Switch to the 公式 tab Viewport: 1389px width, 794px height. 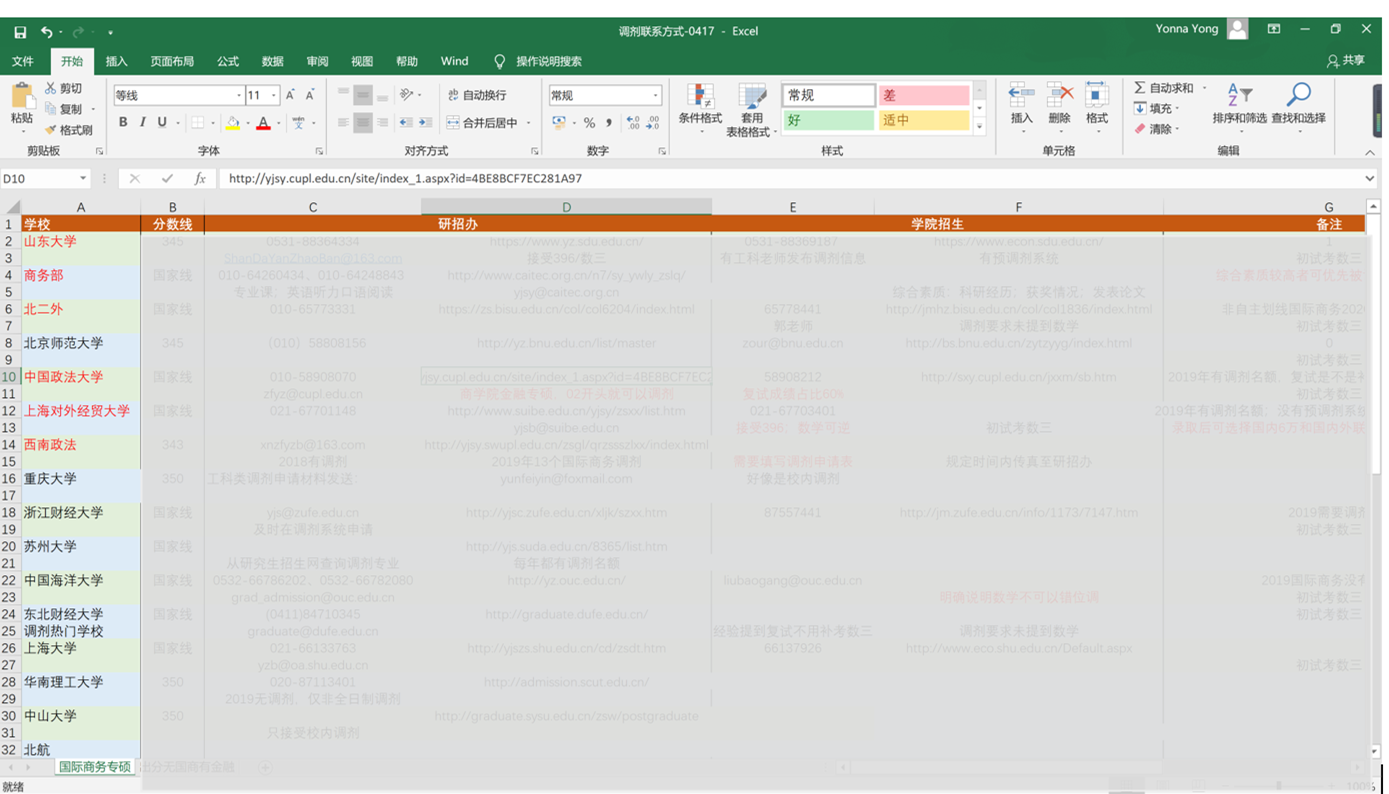(228, 61)
